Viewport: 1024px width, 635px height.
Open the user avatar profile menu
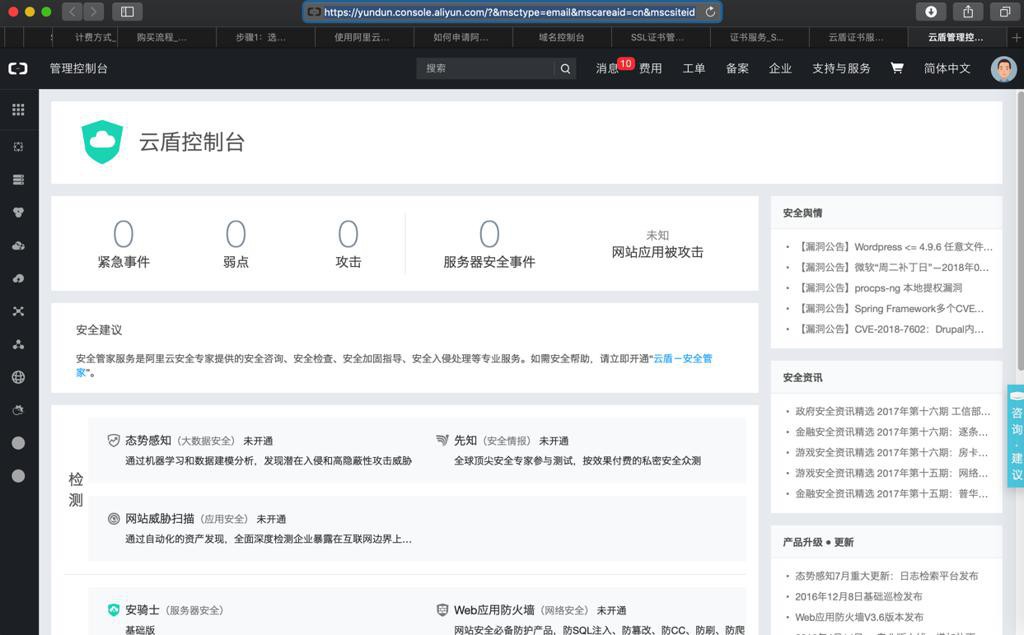click(x=1003, y=69)
